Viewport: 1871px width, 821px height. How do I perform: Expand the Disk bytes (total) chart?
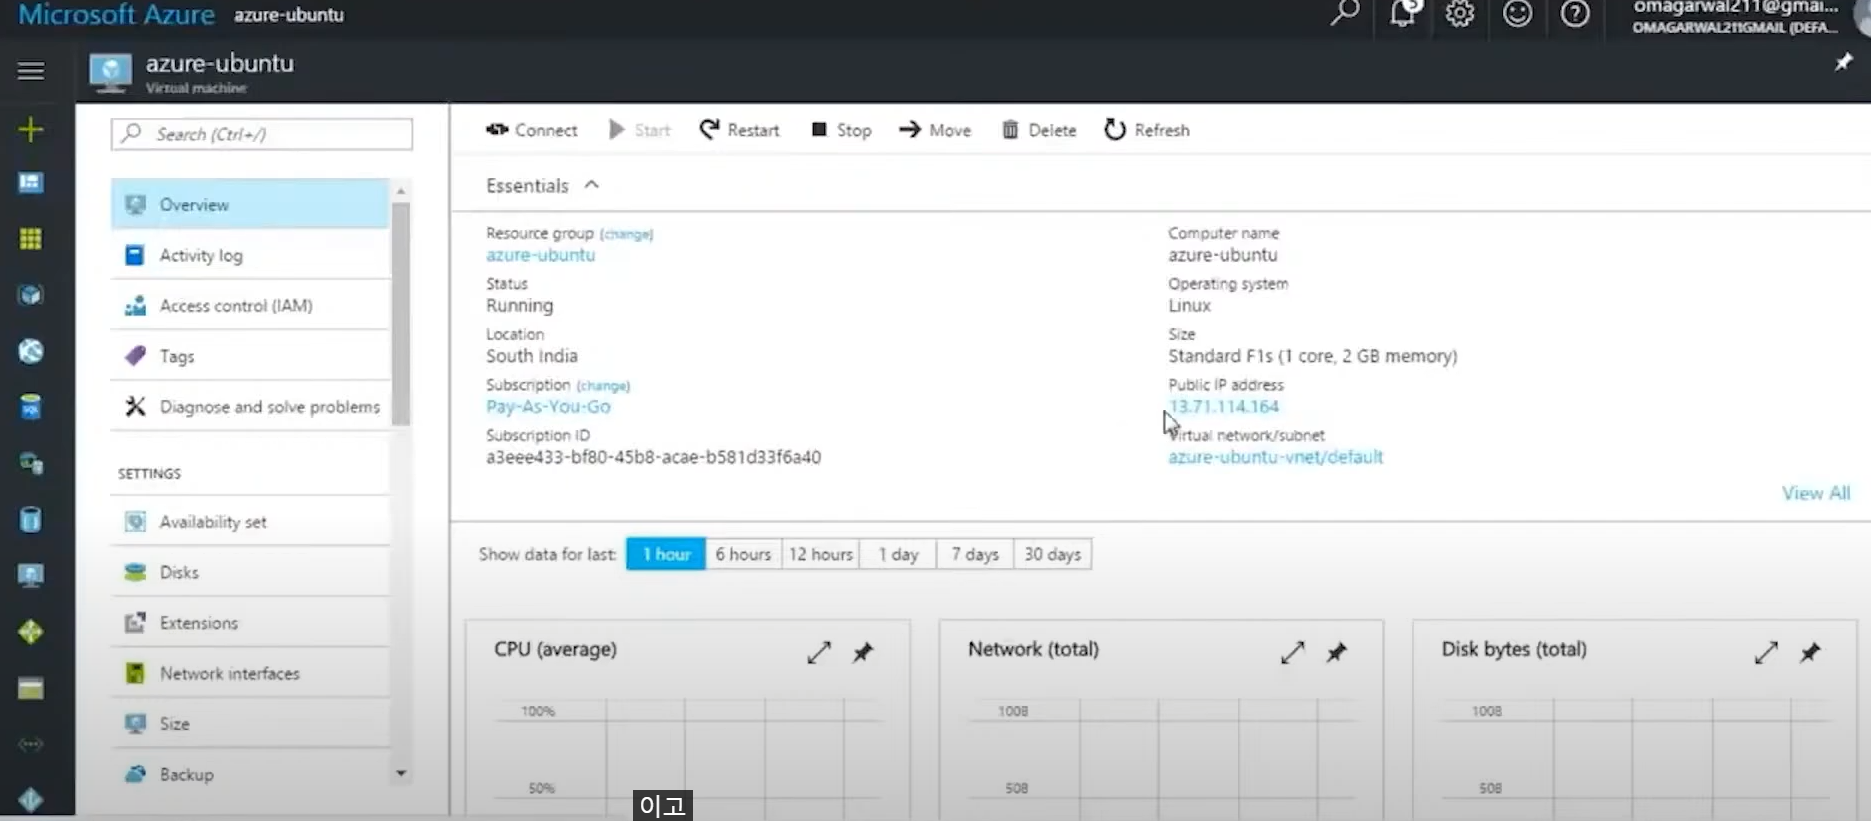tap(1767, 653)
